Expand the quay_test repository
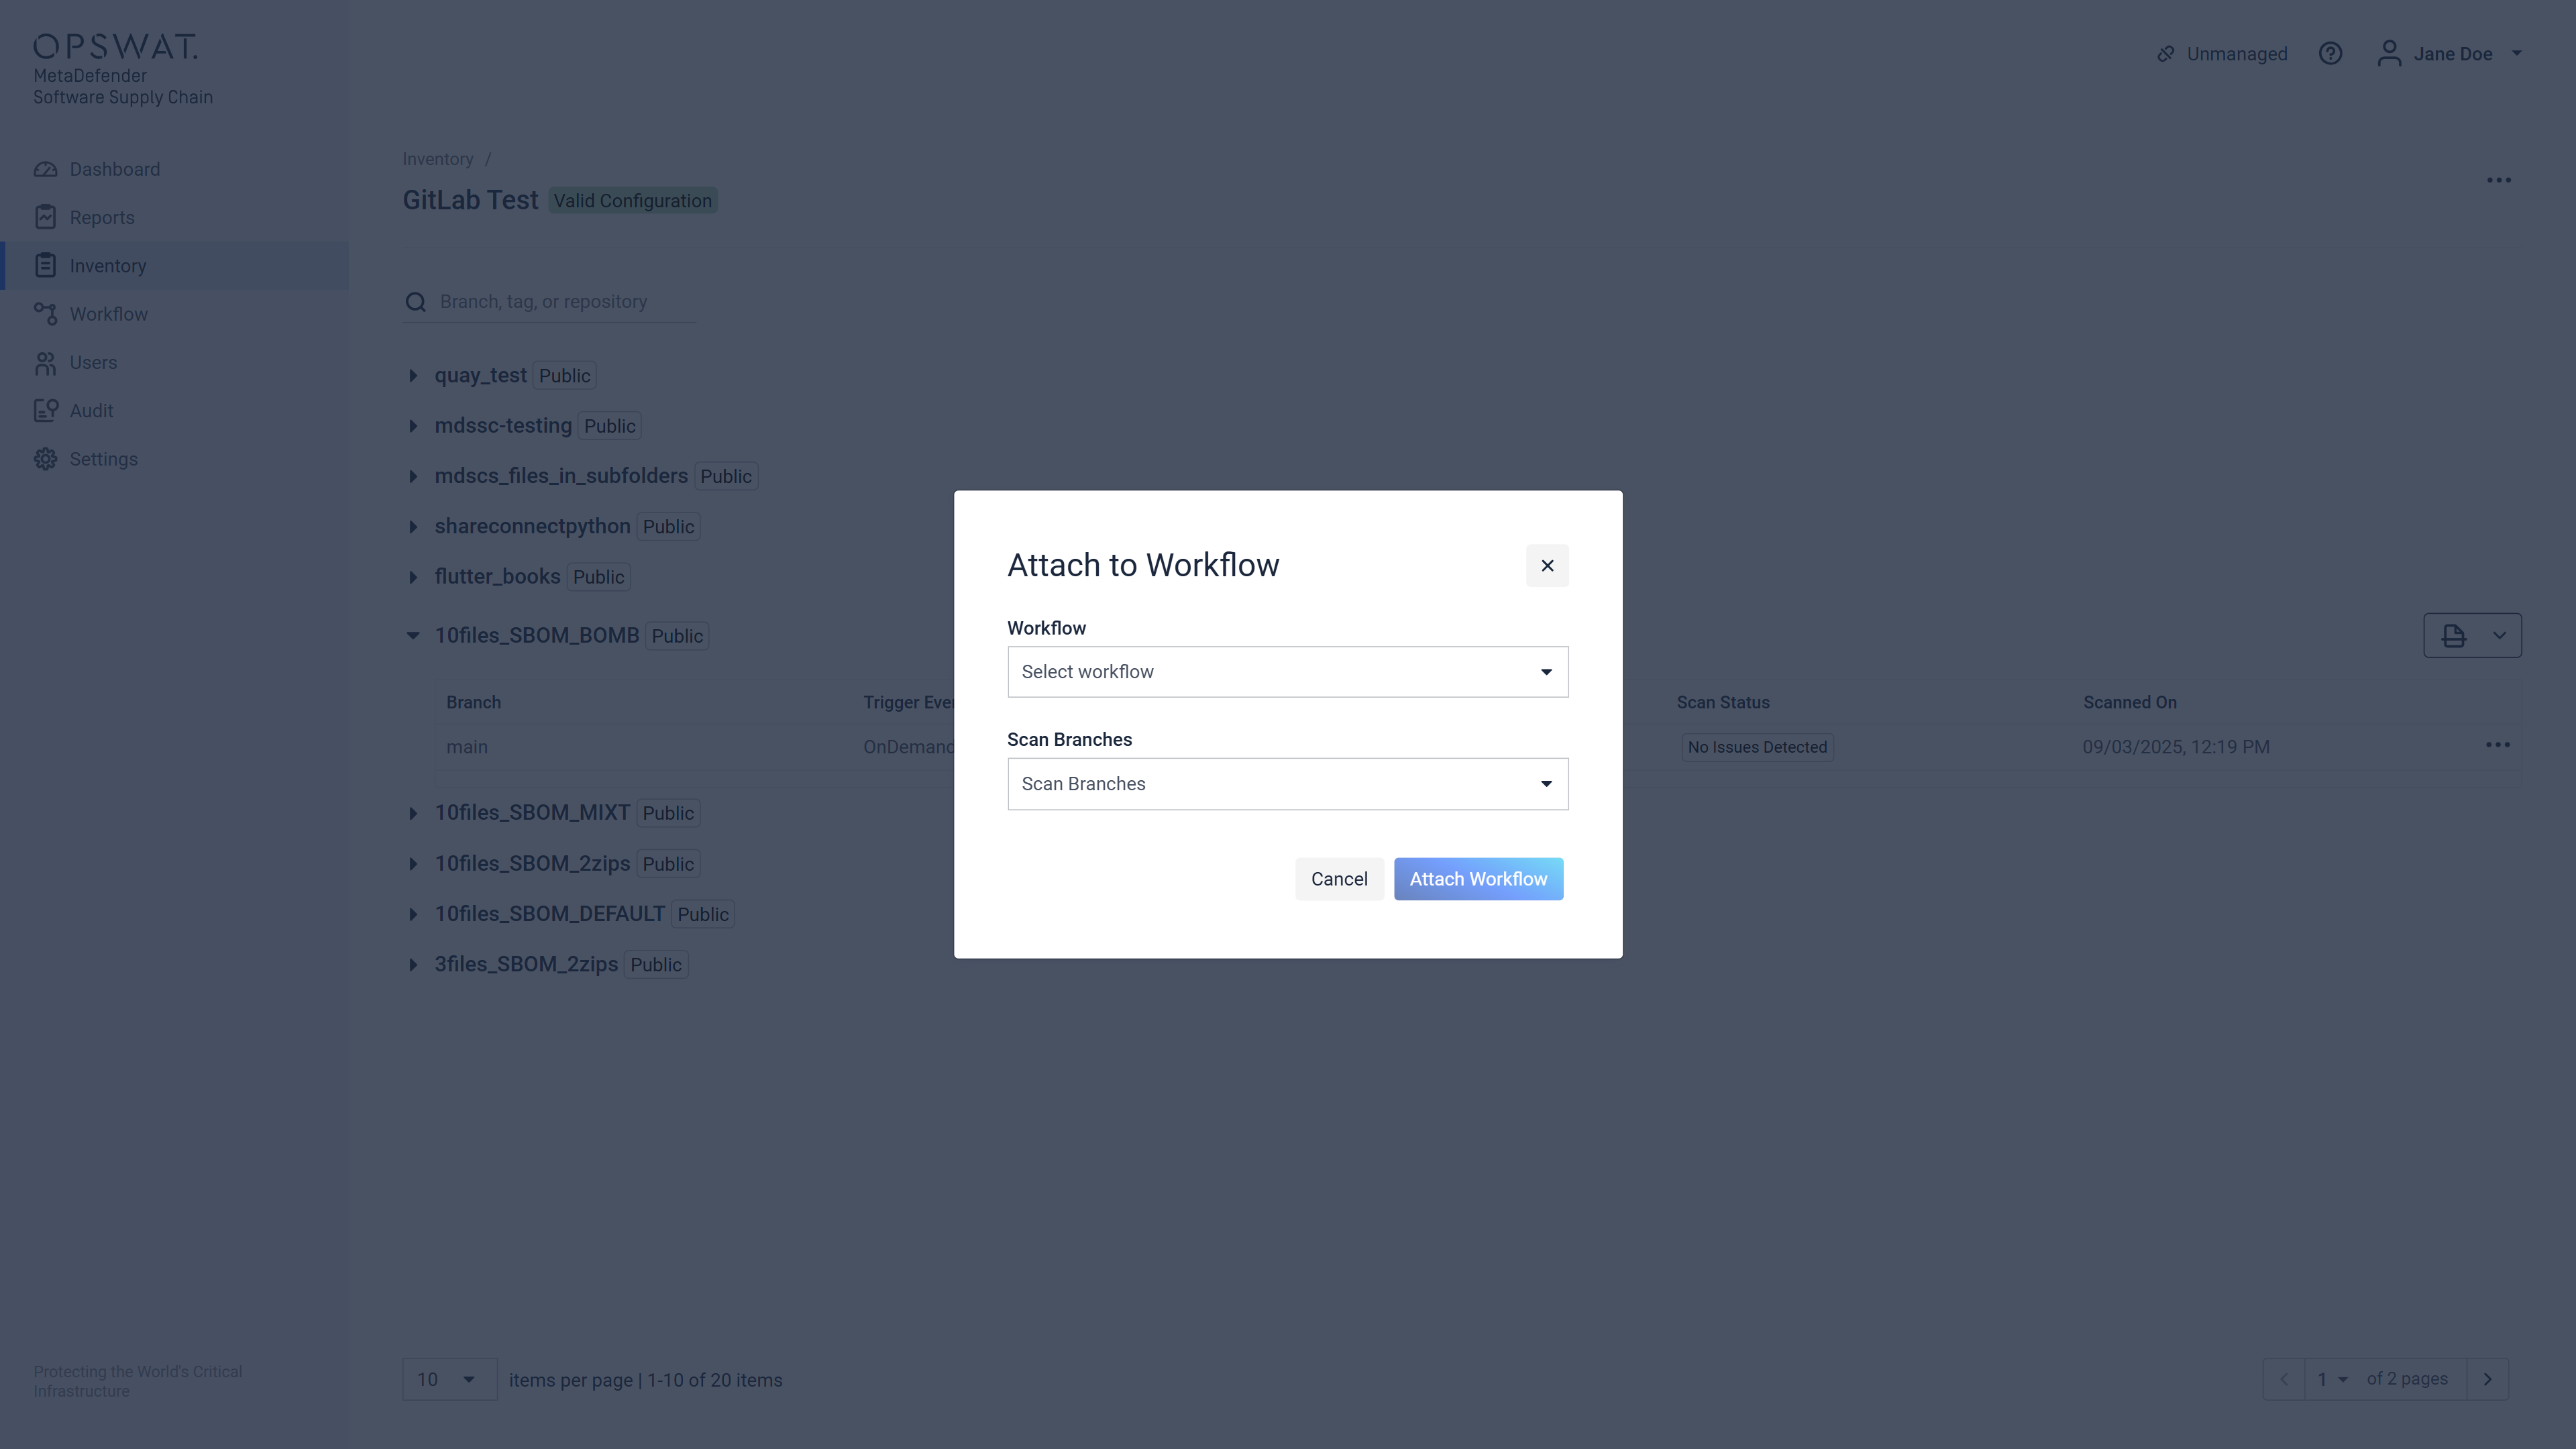Screen dimensions: 2576x1449 pyautogui.click(x=413, y=376)
